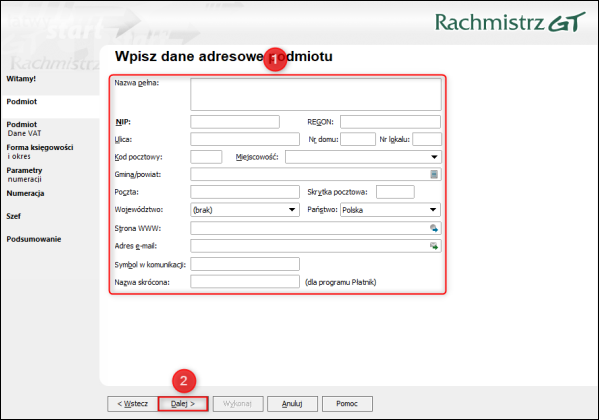Cancel the wizard with Anuluj
Viewport: 599px width, 420px height.
[x=292, y=404]
